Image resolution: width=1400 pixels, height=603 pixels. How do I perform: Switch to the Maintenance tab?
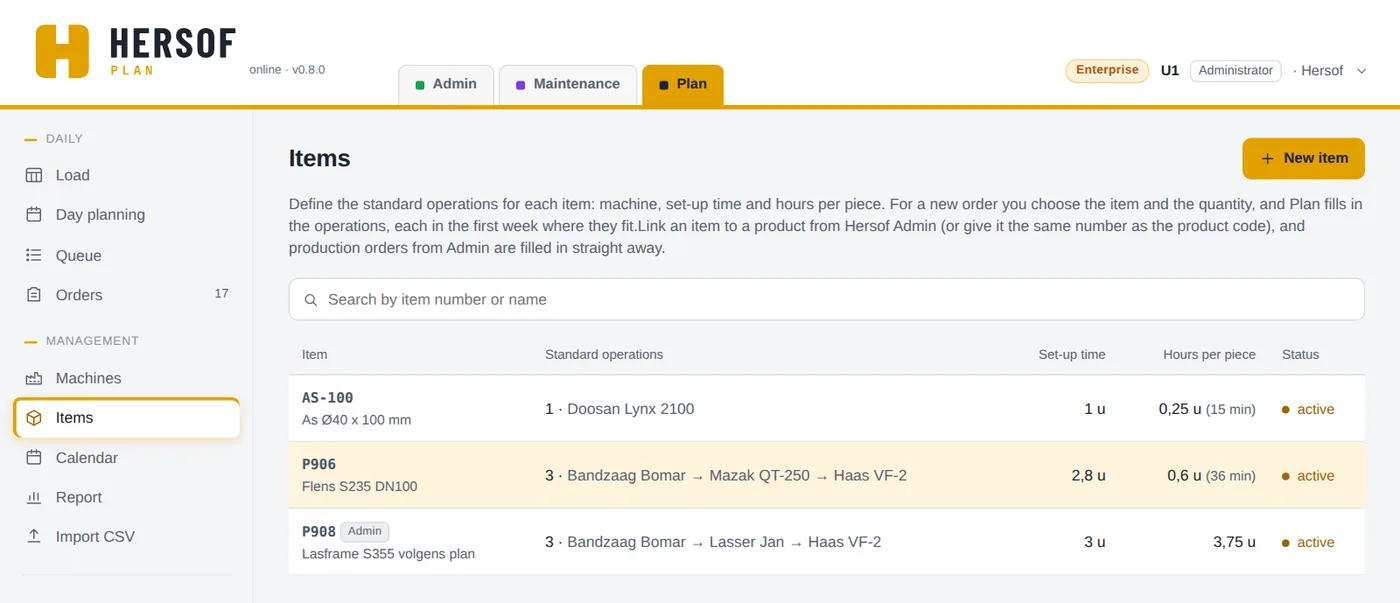(x=568, y=84)
